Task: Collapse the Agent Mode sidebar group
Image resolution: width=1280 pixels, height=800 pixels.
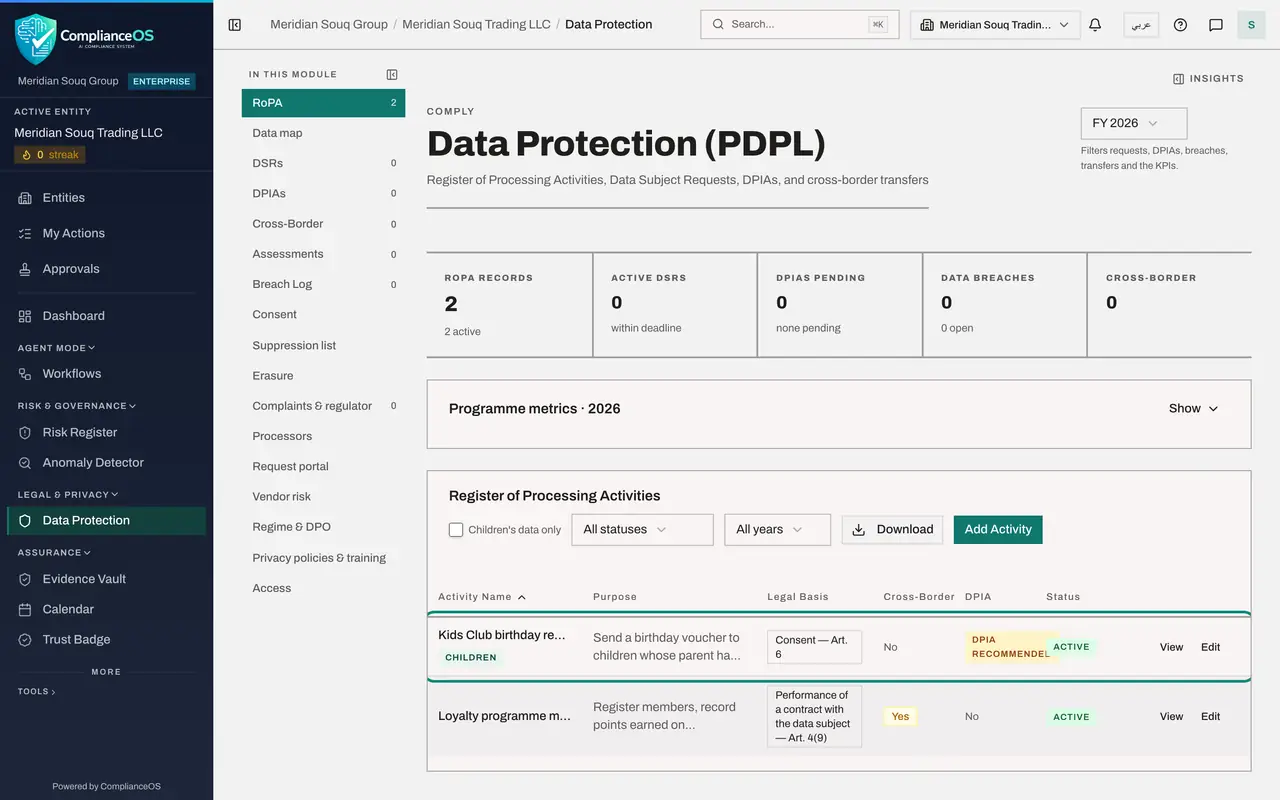Action: point(56,348)
